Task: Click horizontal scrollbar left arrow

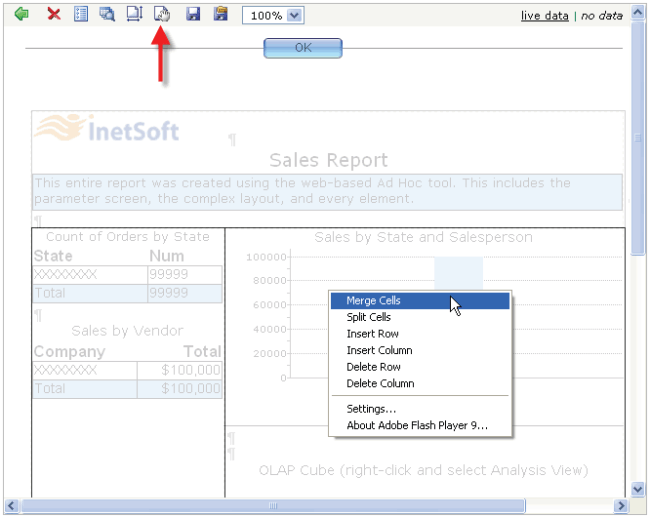Action: click(x=12, y=506)
